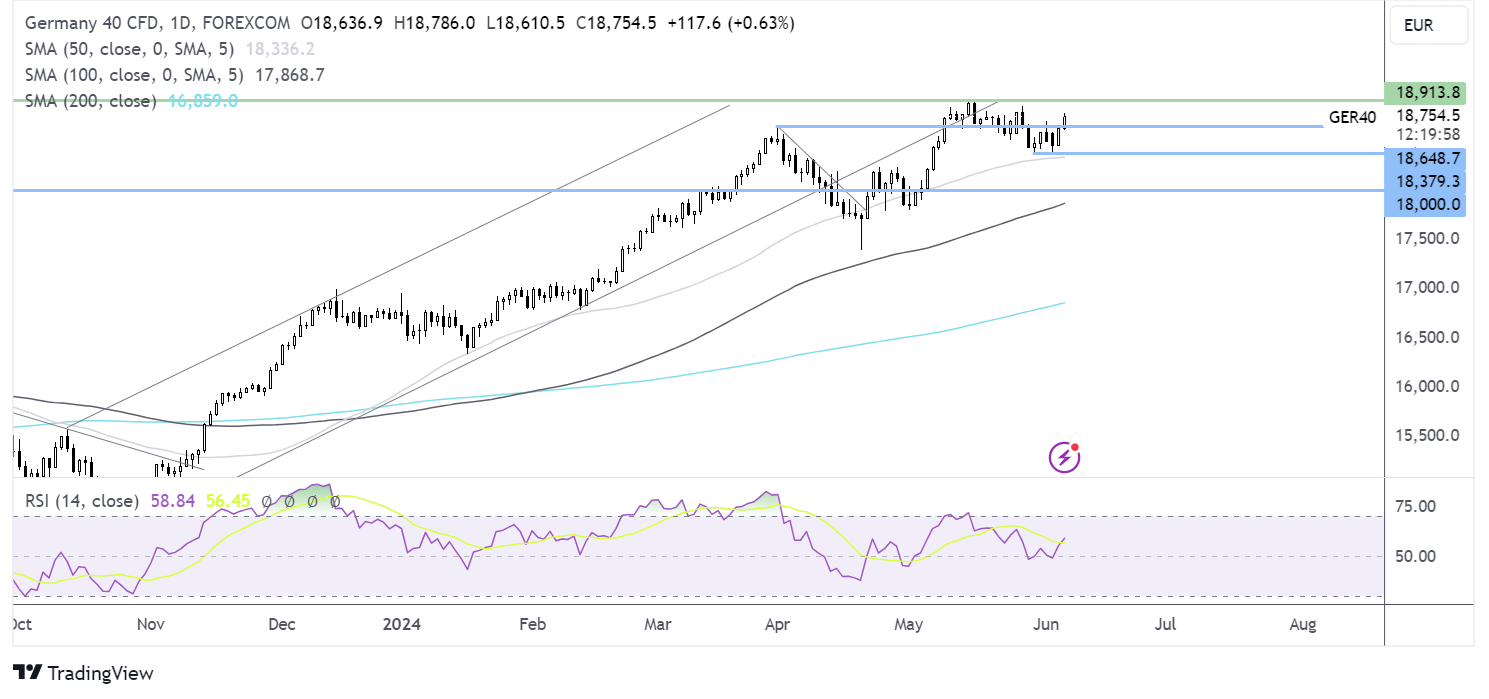Click the GER40 label on the chart
Viewport: 1489px width, 699px height.
point(1352,117)
